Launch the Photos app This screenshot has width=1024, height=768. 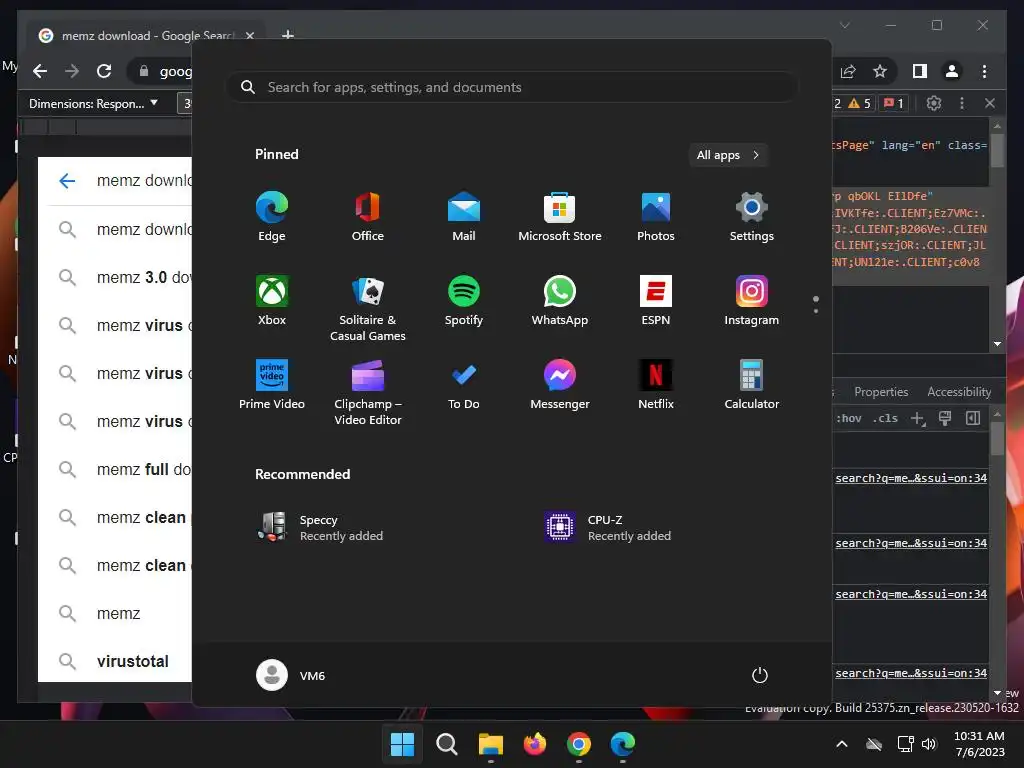656,217
